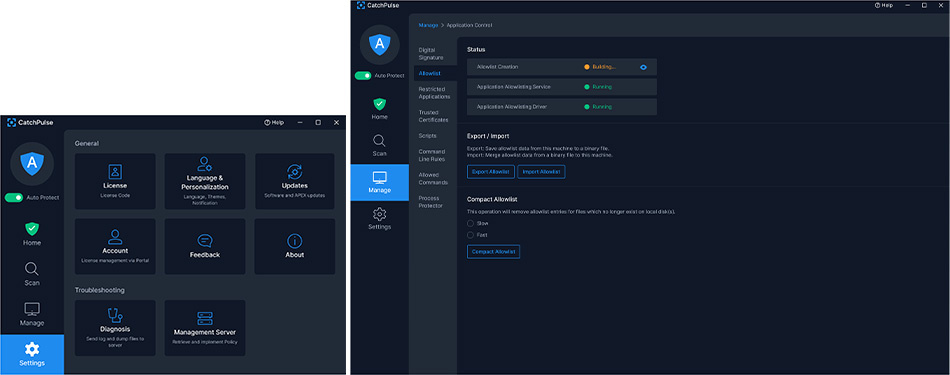This screenshot has height=375, width=950.
Task: Open Manage in Settings window sidebar
Action: (x=32, y=314)
